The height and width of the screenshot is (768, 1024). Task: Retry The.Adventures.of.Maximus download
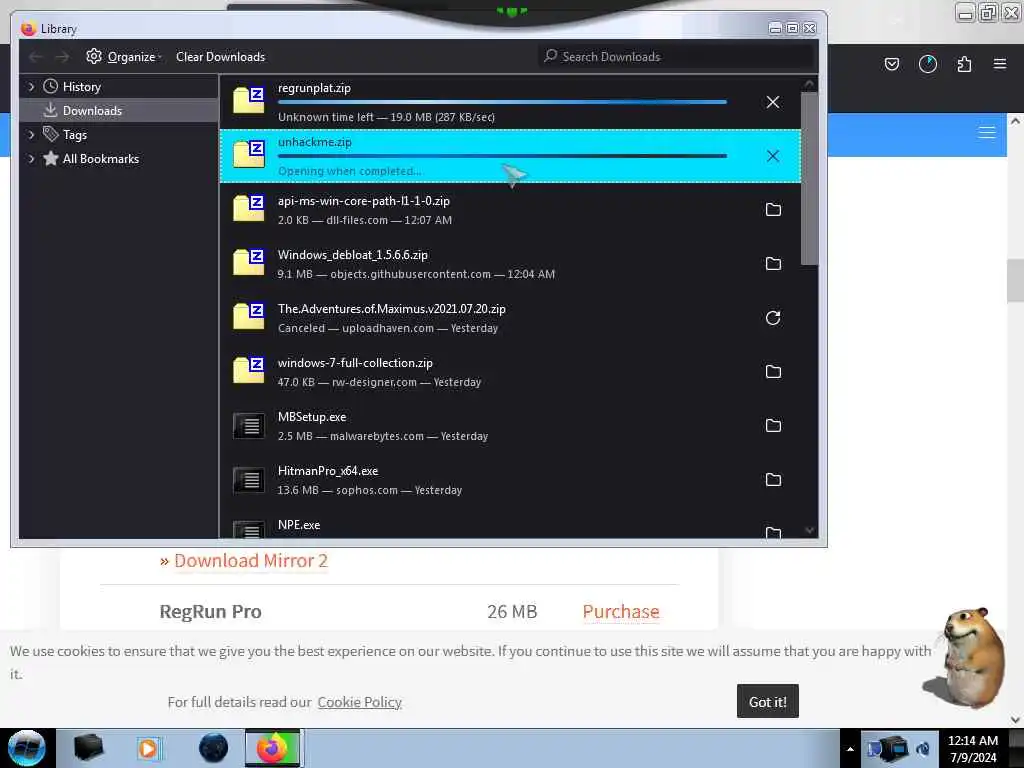773,318
